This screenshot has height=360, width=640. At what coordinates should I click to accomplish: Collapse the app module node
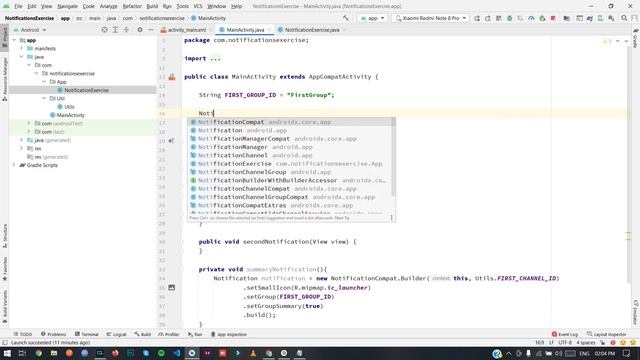(x=14, y=40)
